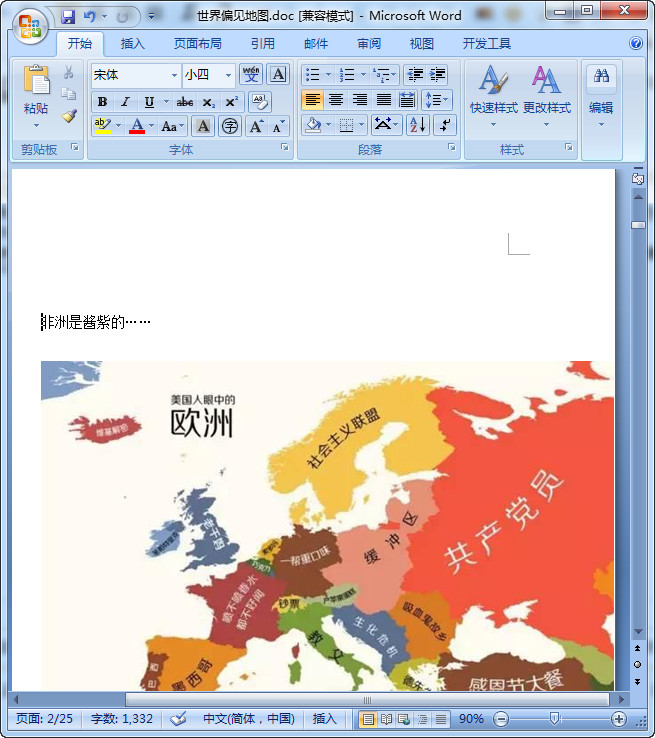Image resolution: width=655 pixels, height=738 pixels.
Task: Open Quick Styles gallery
Action: coord(493,96)
